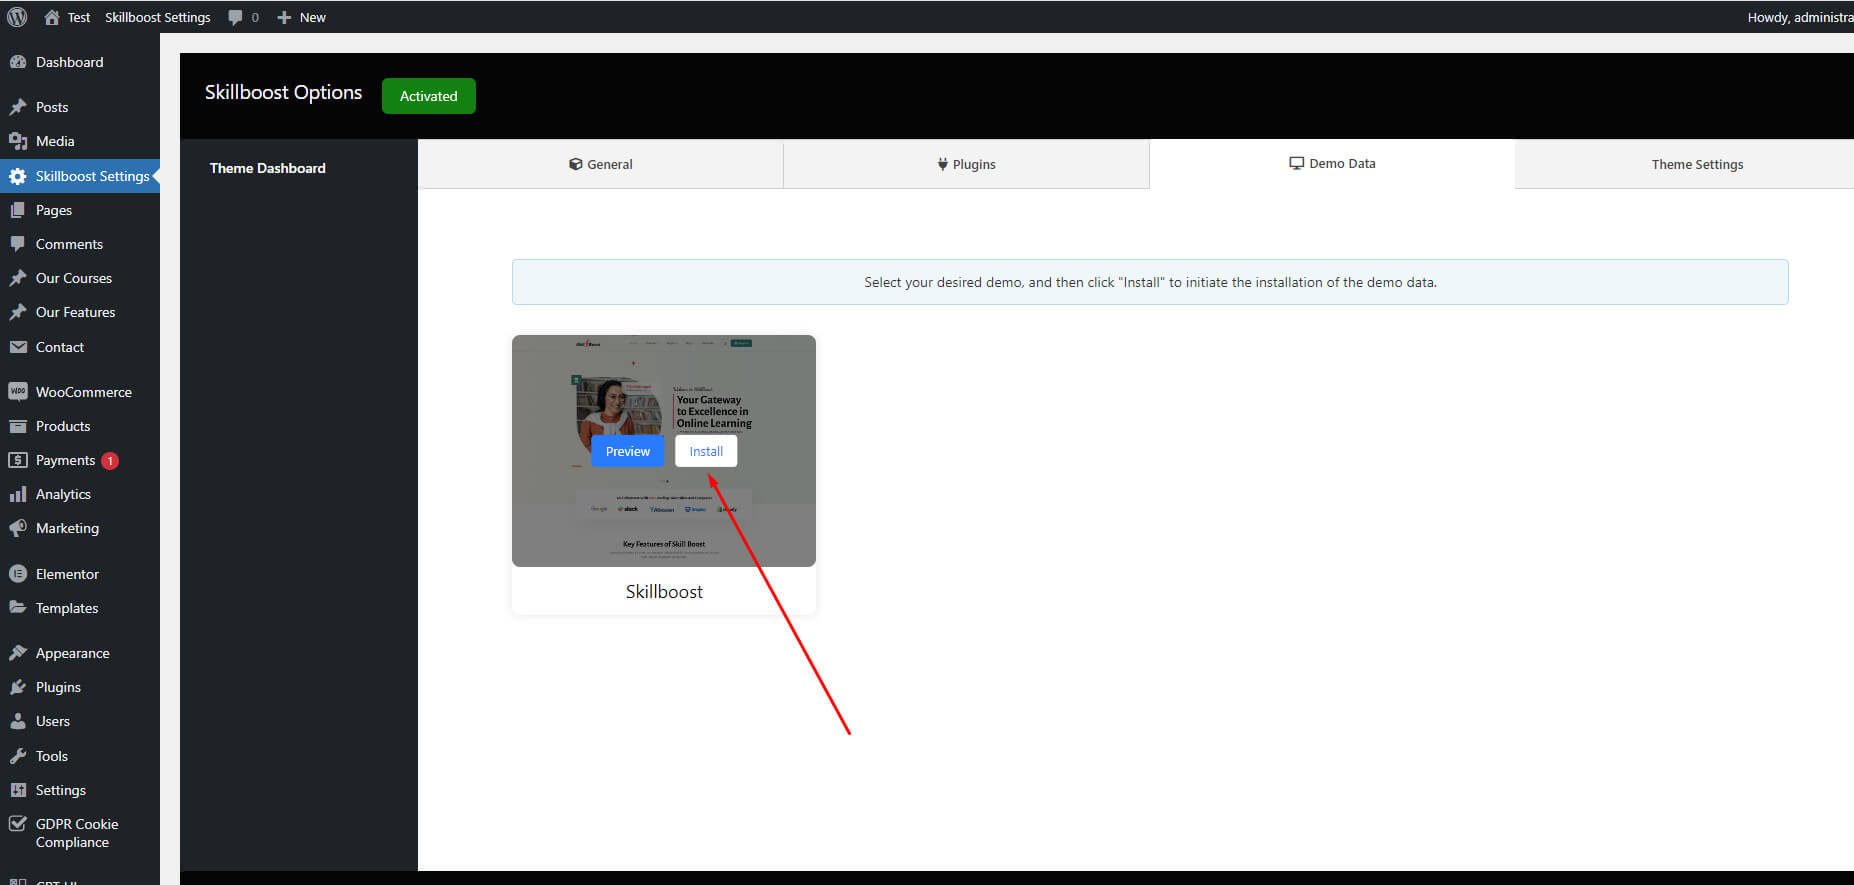Click the Payments notification badge
The height and width of the screenshot is (885, 1854).
(110, 461)
